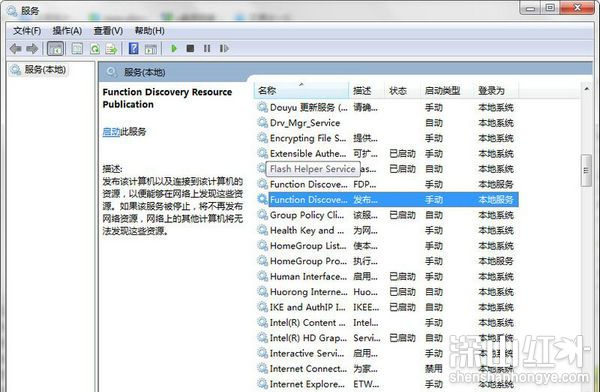Select the HomeGroup List... service
The width and height of the screenshot is (600, 392).
tap(387, 246)
